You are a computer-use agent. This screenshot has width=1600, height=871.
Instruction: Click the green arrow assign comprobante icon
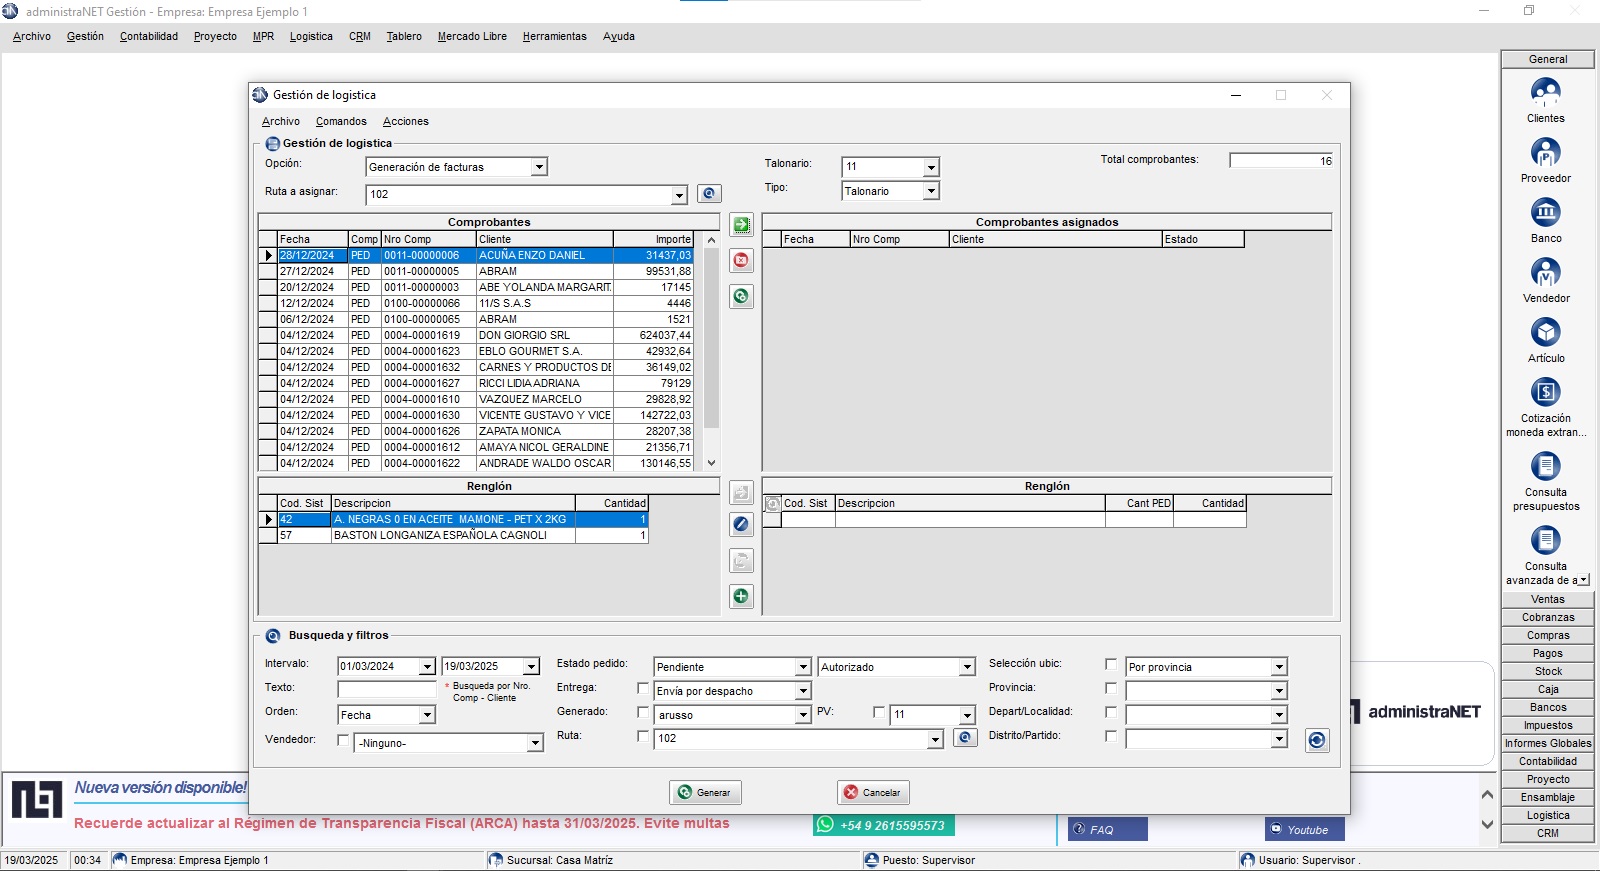click(x=741, y=225)
